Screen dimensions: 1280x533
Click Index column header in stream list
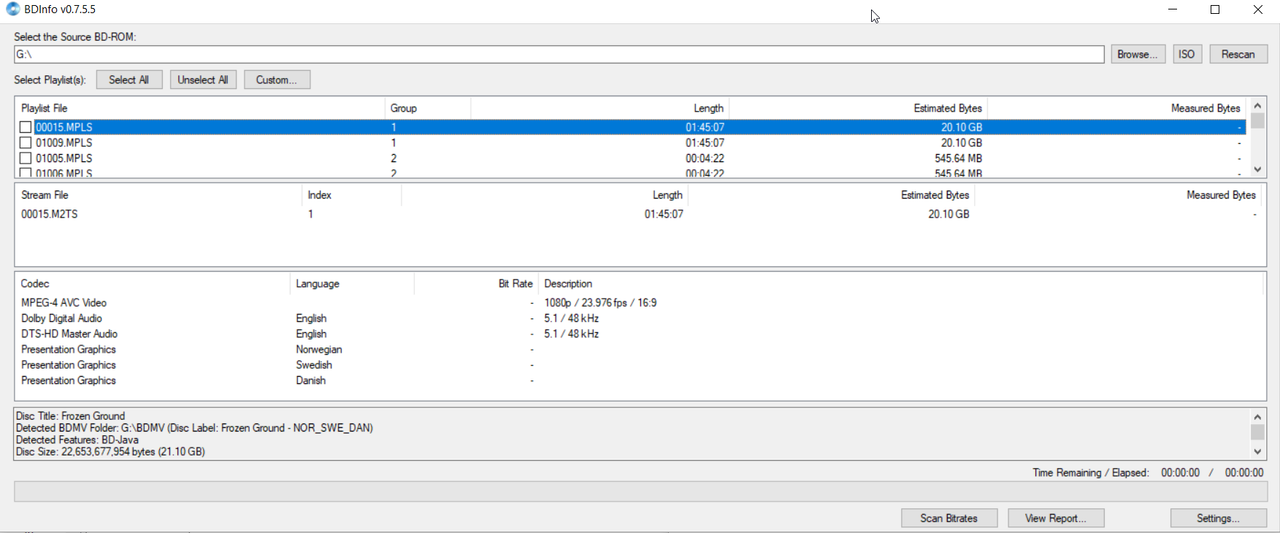[351, 196]
